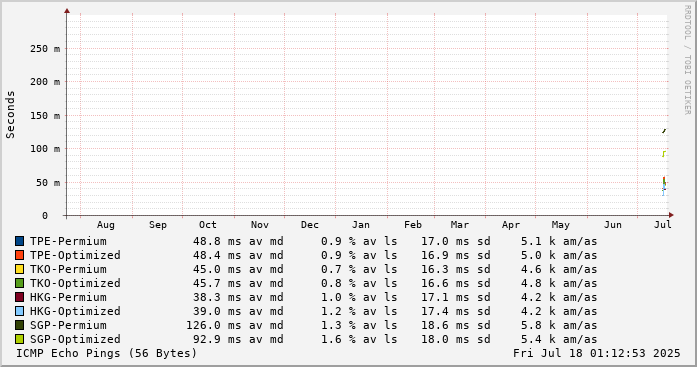The image size is (697, 367).
Task: Click the 18.6 ms sd value
Action: pyautogui.click(x=456, y=325)
